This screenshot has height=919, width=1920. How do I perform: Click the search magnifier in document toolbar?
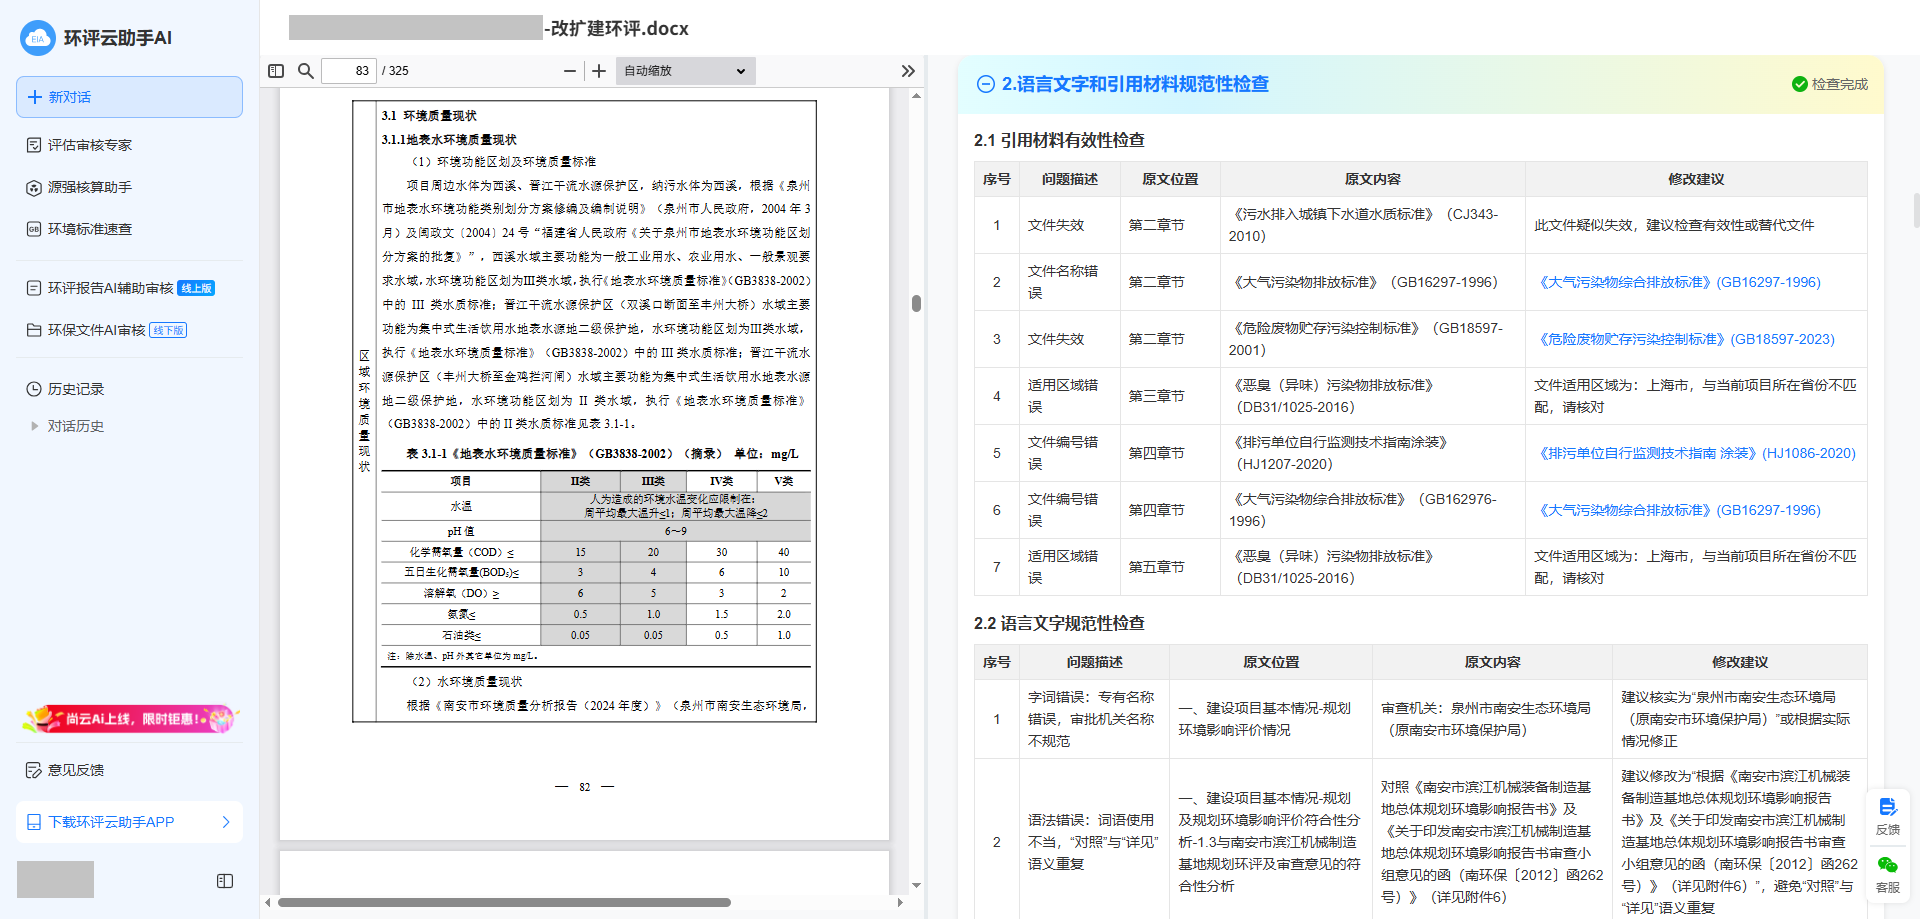[x=306, y=71]
